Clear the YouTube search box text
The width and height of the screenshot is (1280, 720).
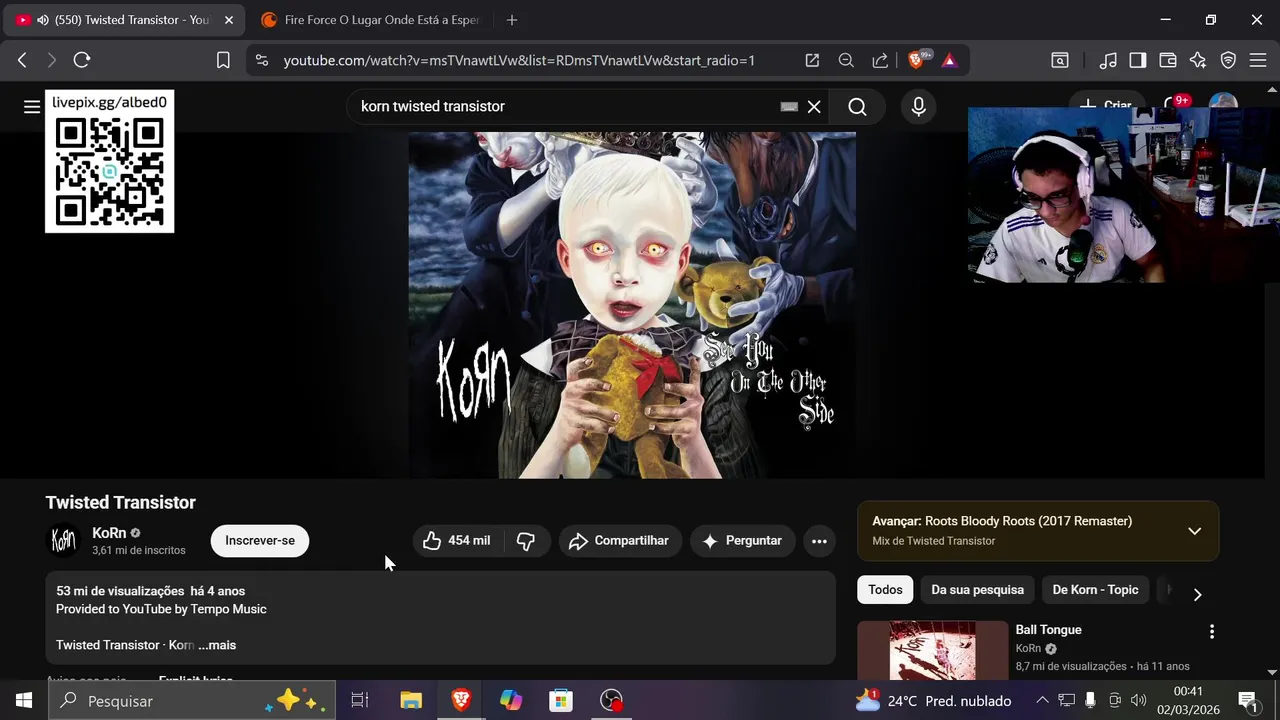click(x=814, y=107)
